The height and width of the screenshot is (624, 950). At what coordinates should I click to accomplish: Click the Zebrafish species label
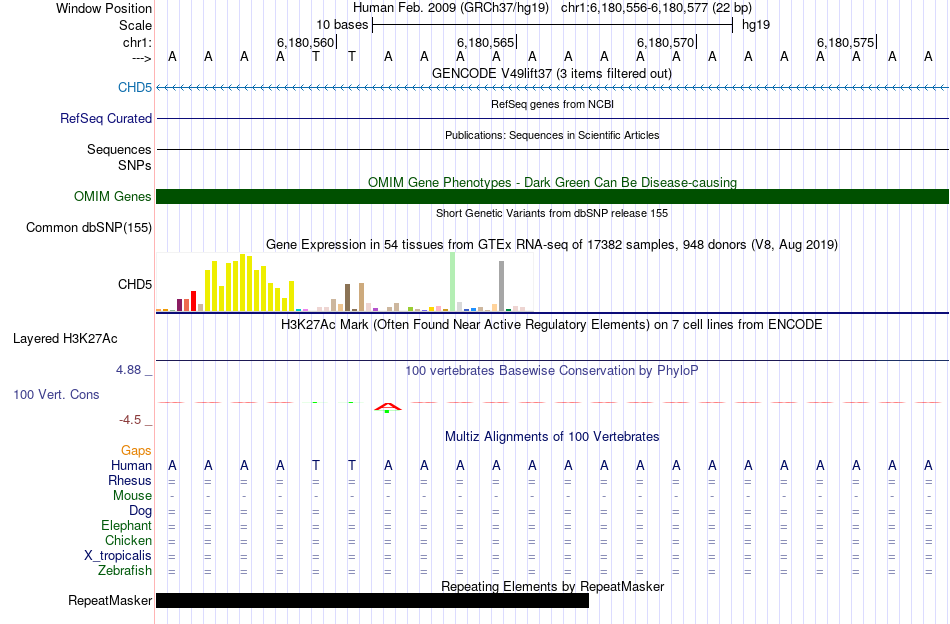(124, 570)
